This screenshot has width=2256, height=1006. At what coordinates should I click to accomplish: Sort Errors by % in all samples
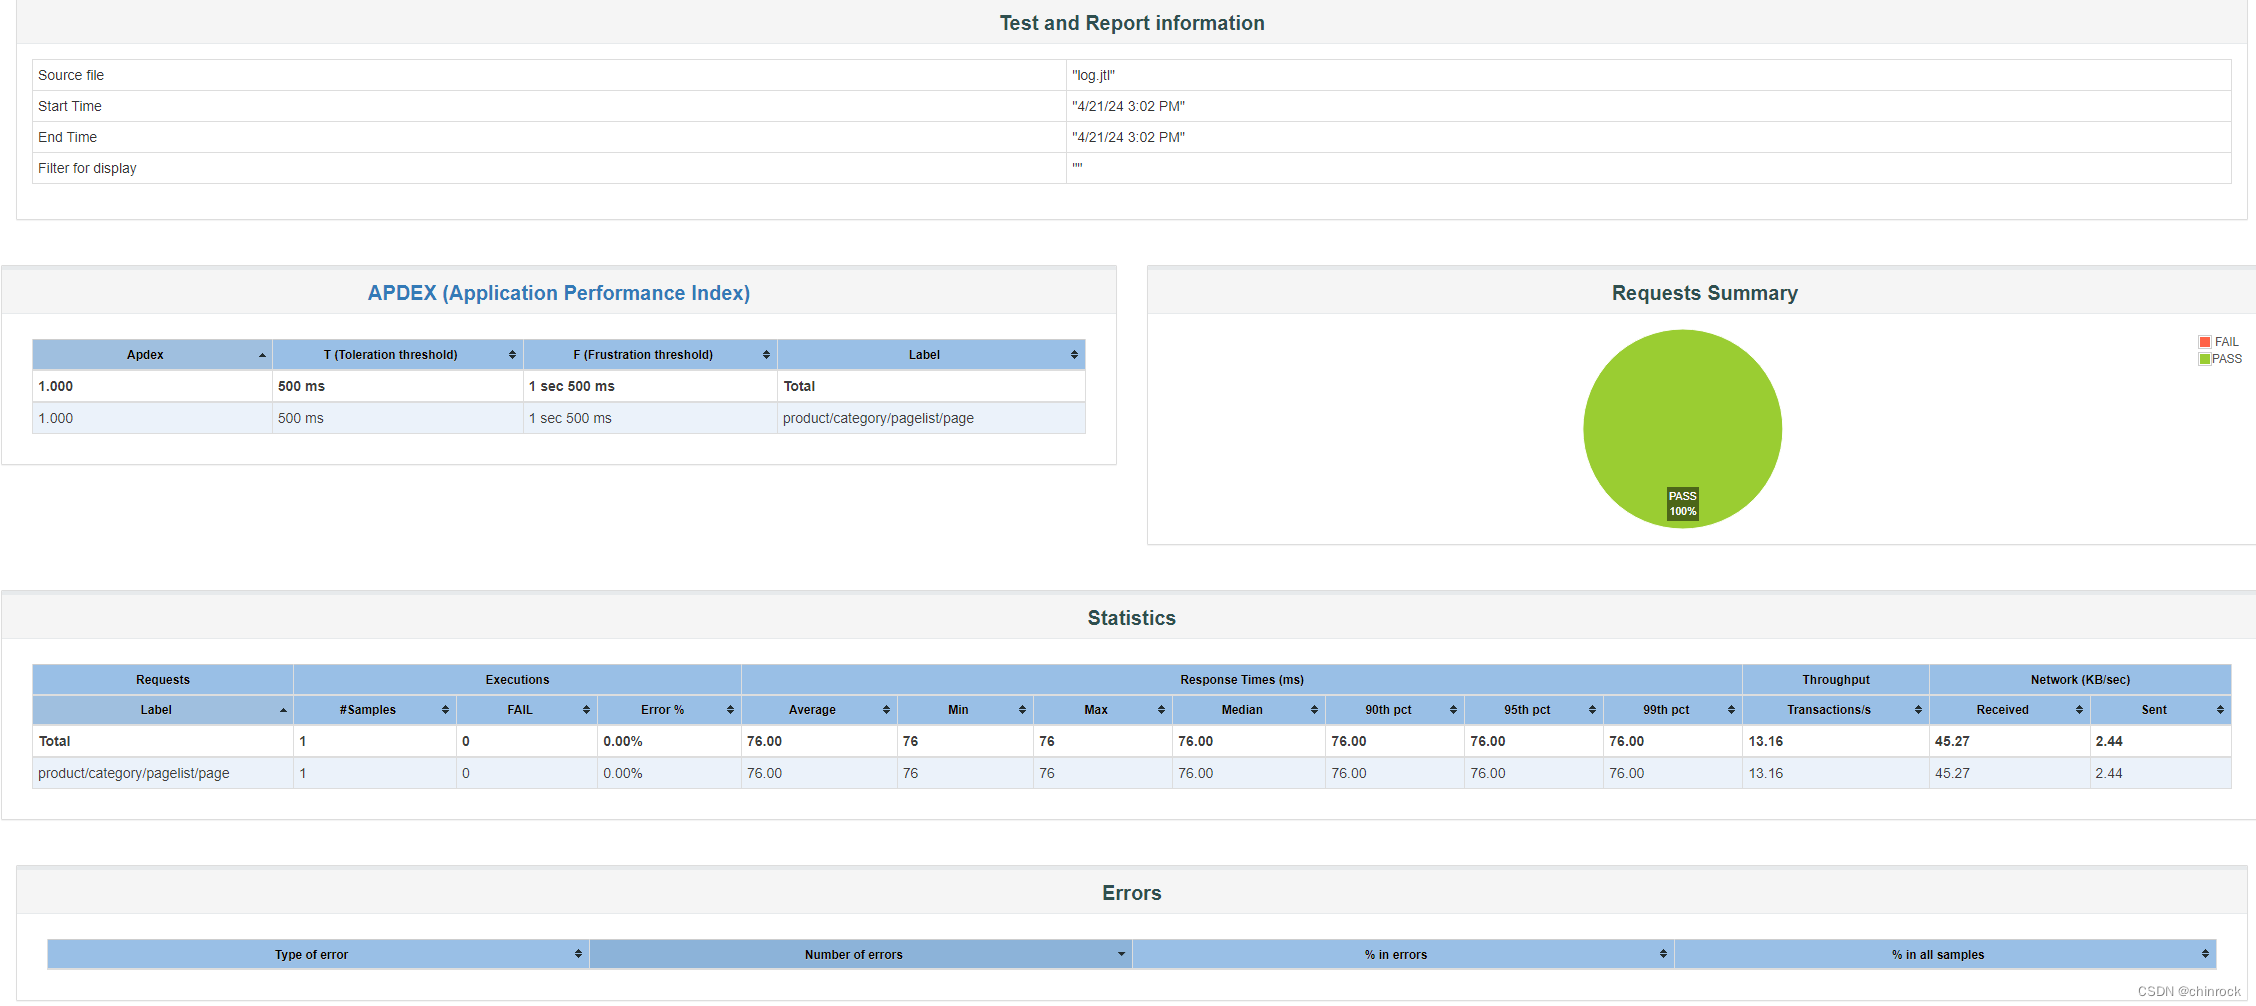tap(1945, 955)
